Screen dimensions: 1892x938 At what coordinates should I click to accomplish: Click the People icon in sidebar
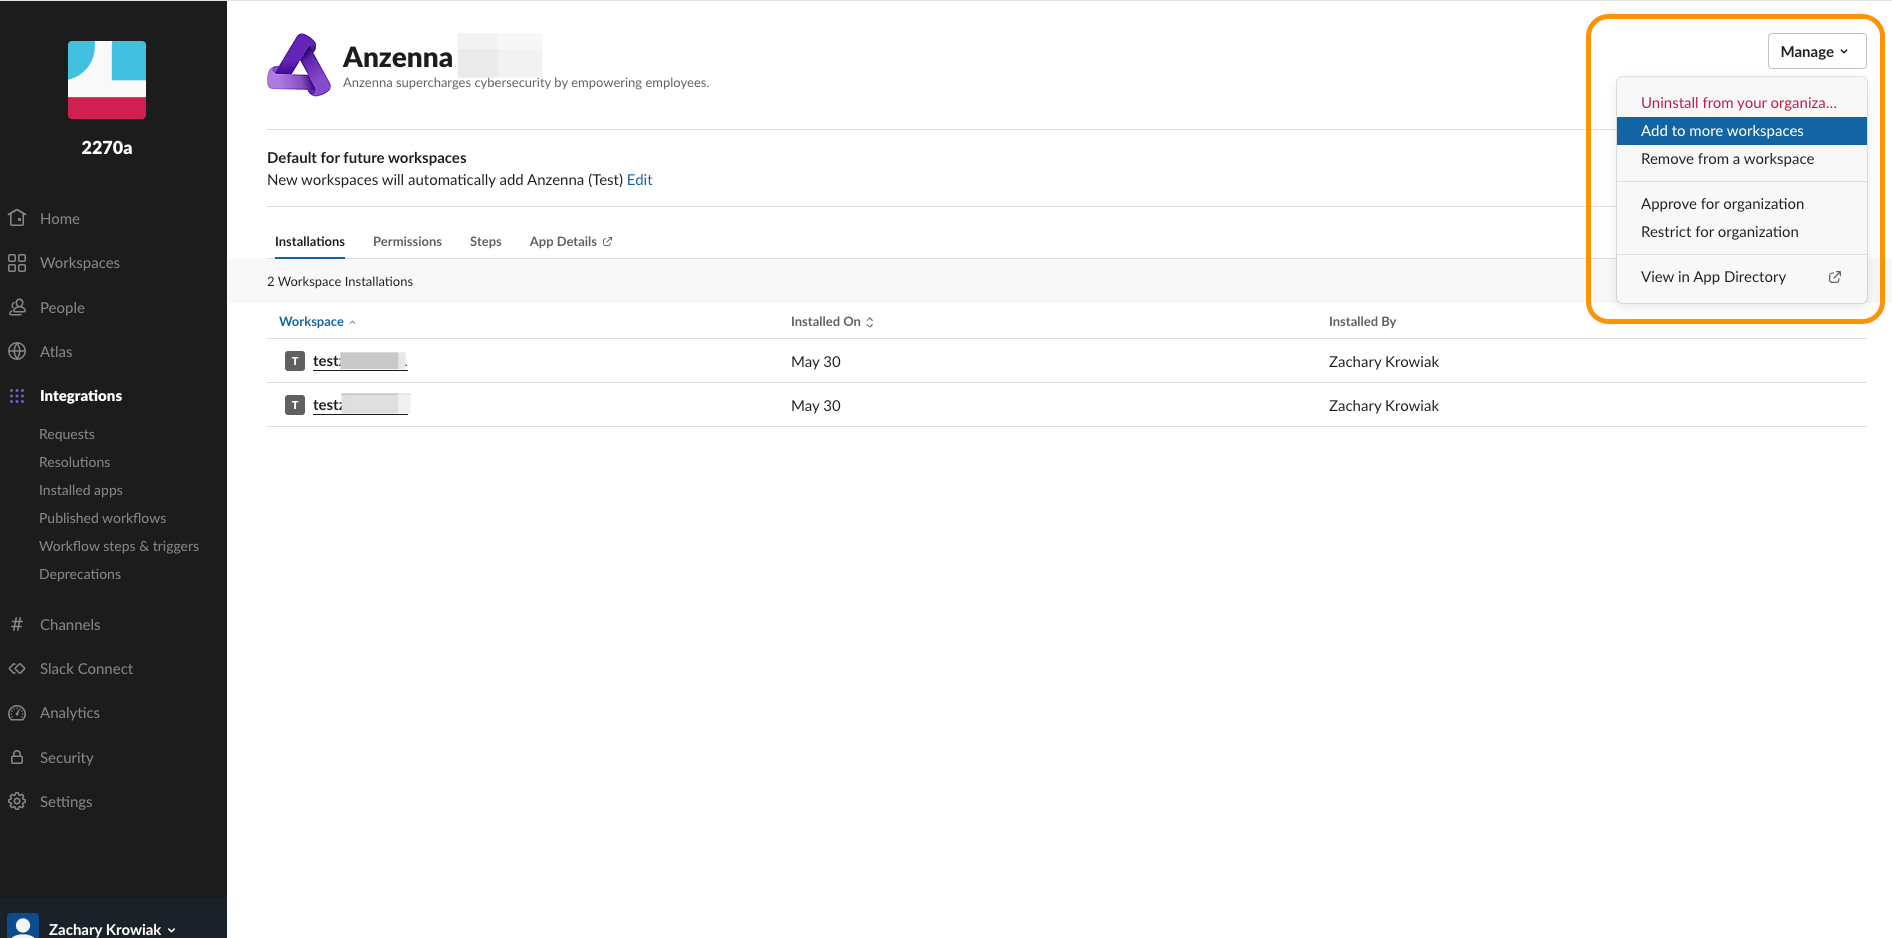[x=17, y=307]
